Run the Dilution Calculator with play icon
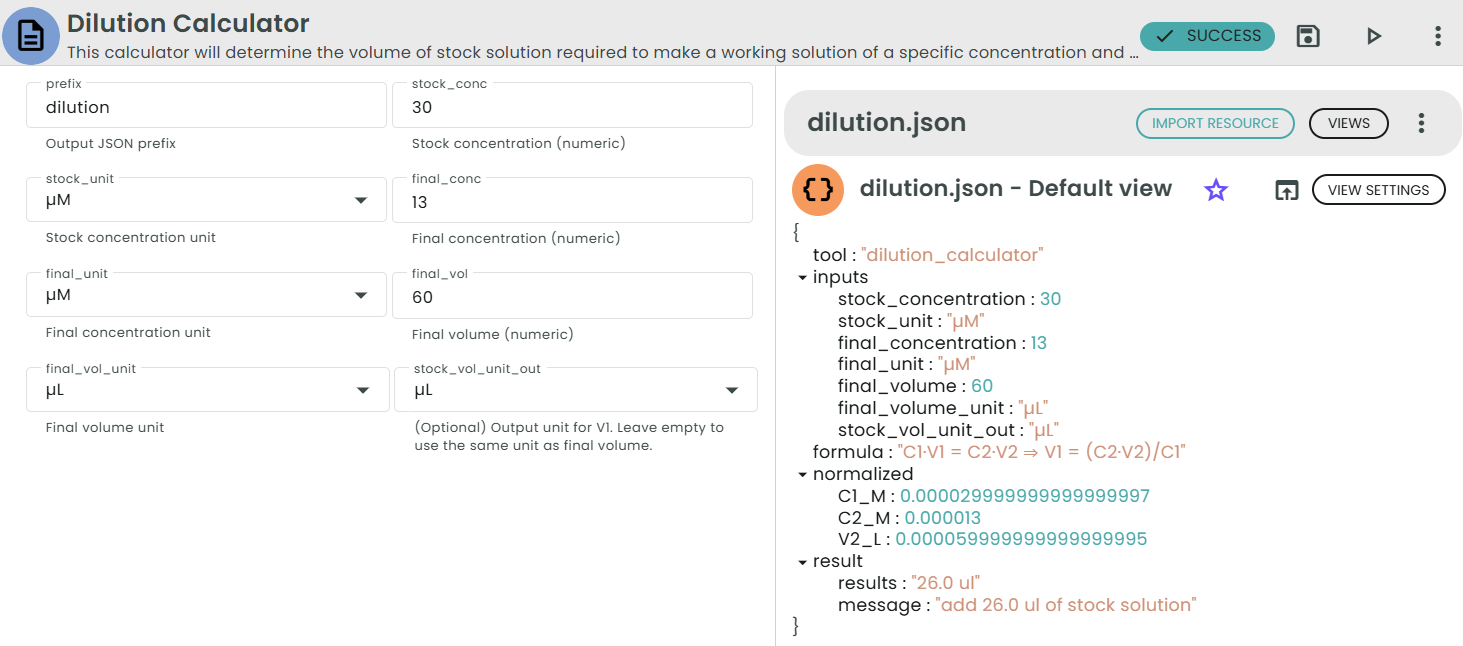Image resolution: width=1463 pixels, height=646 pixels. pos(1373,36)
